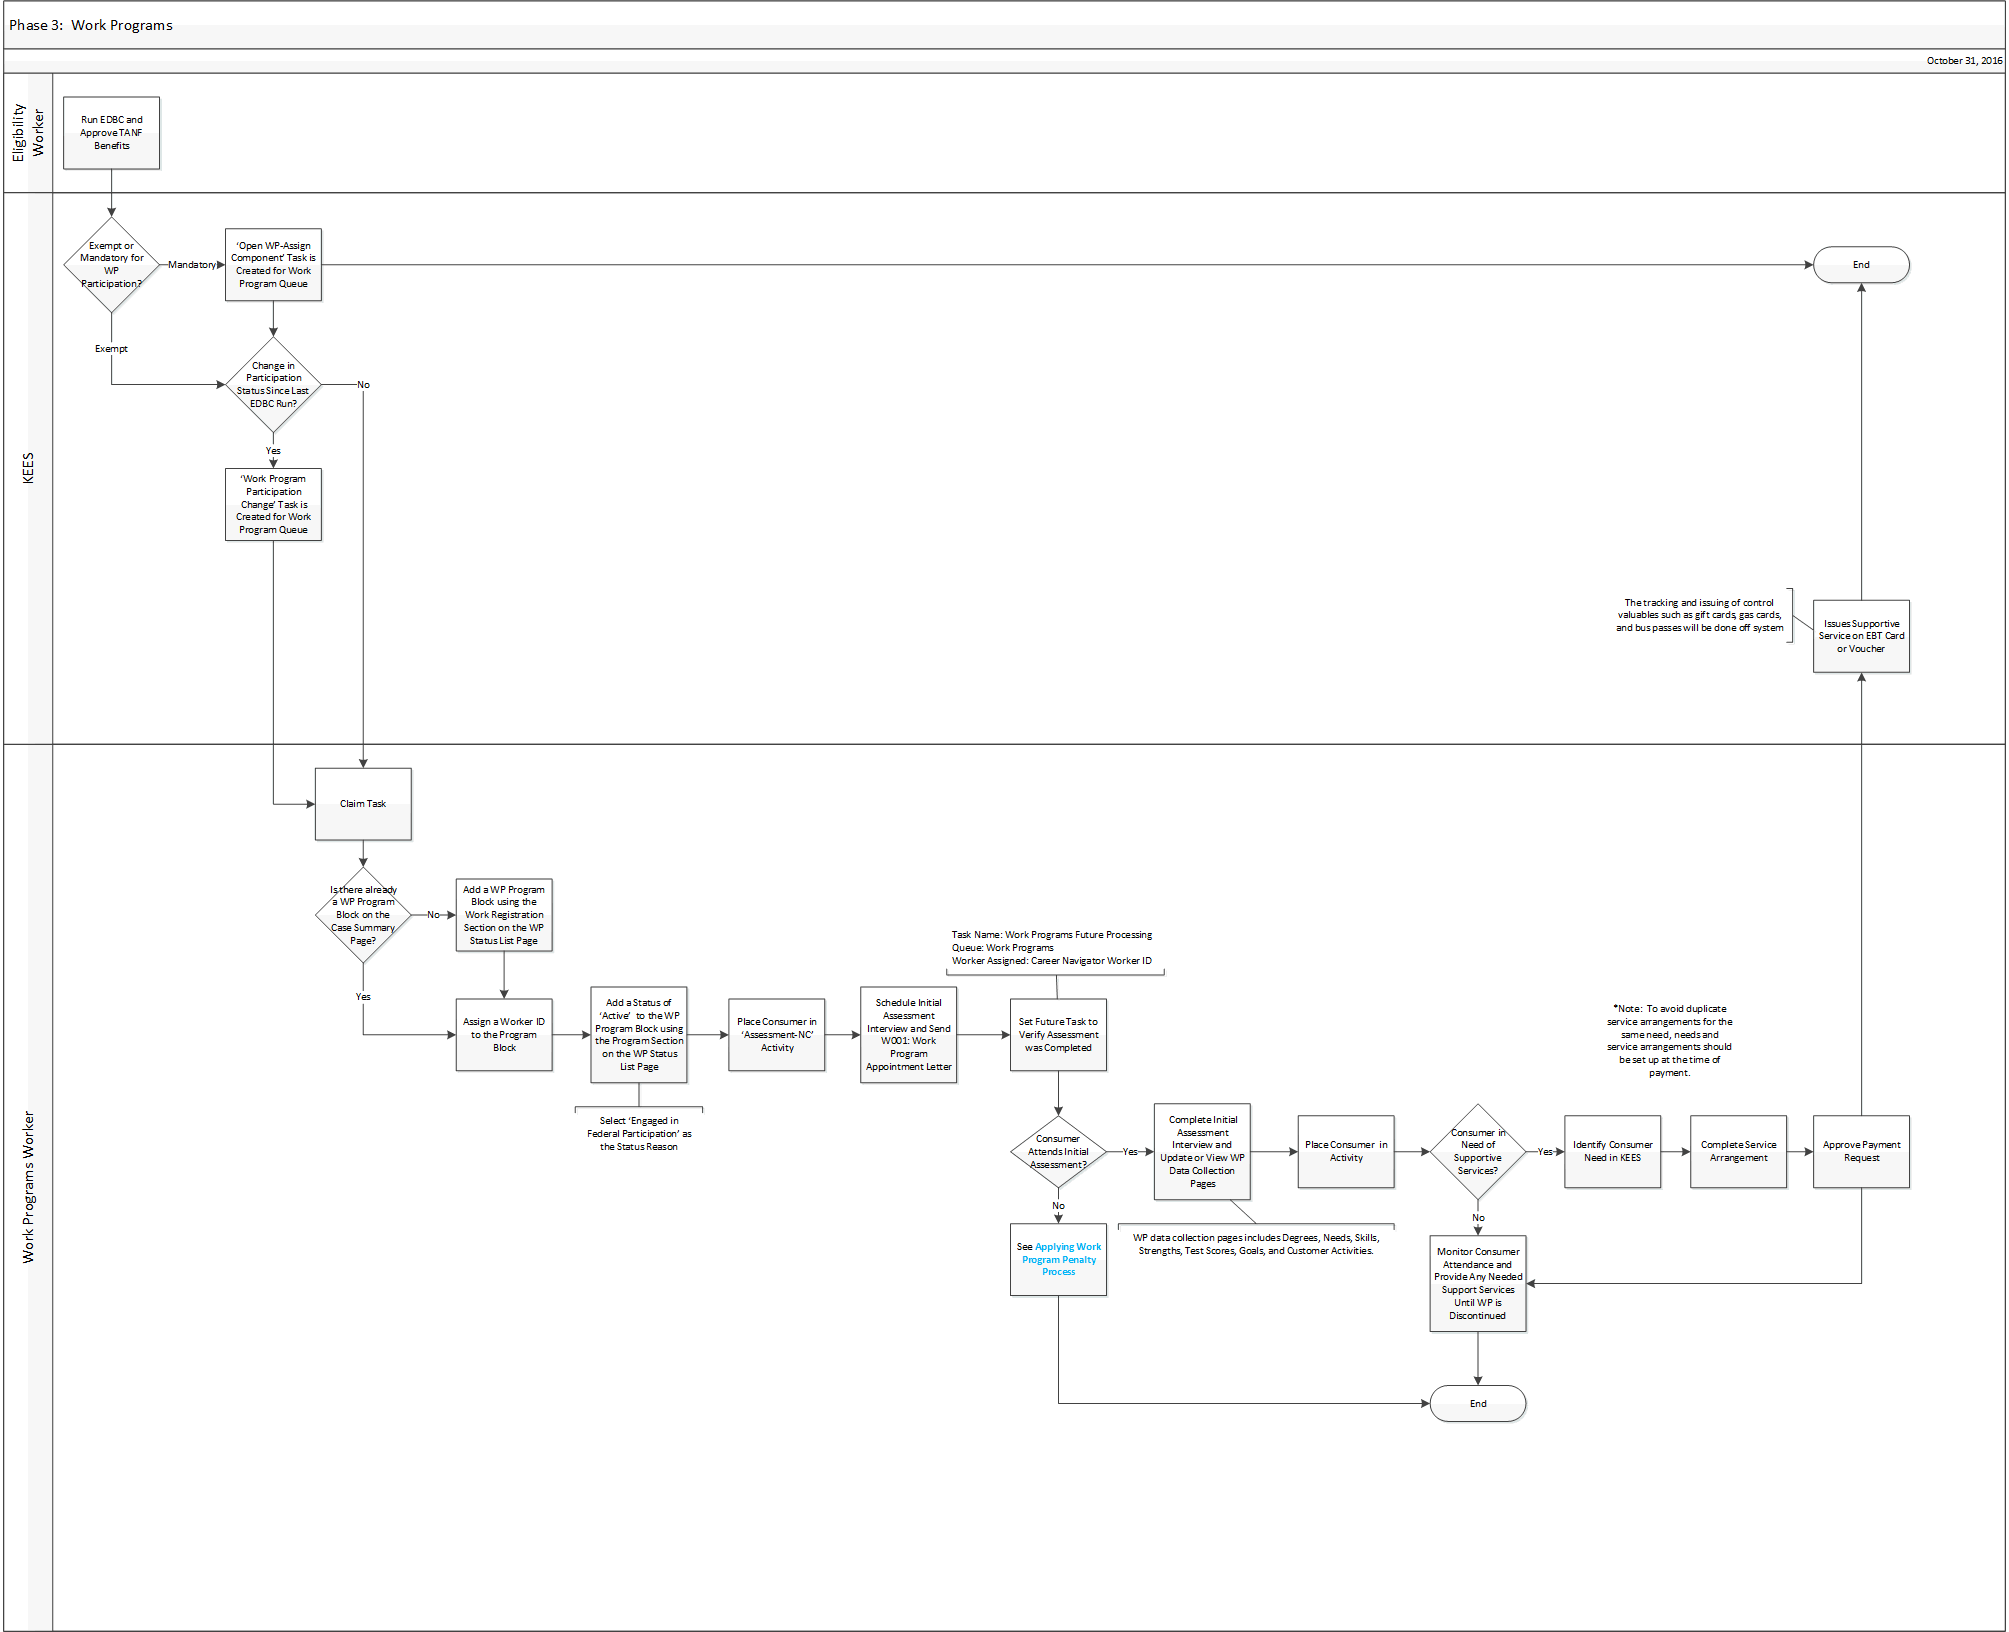Screen dimensions: 2009x1632
Task: Select End terminator in Work Programs Worker lane
Action: coord(1478,1404)
